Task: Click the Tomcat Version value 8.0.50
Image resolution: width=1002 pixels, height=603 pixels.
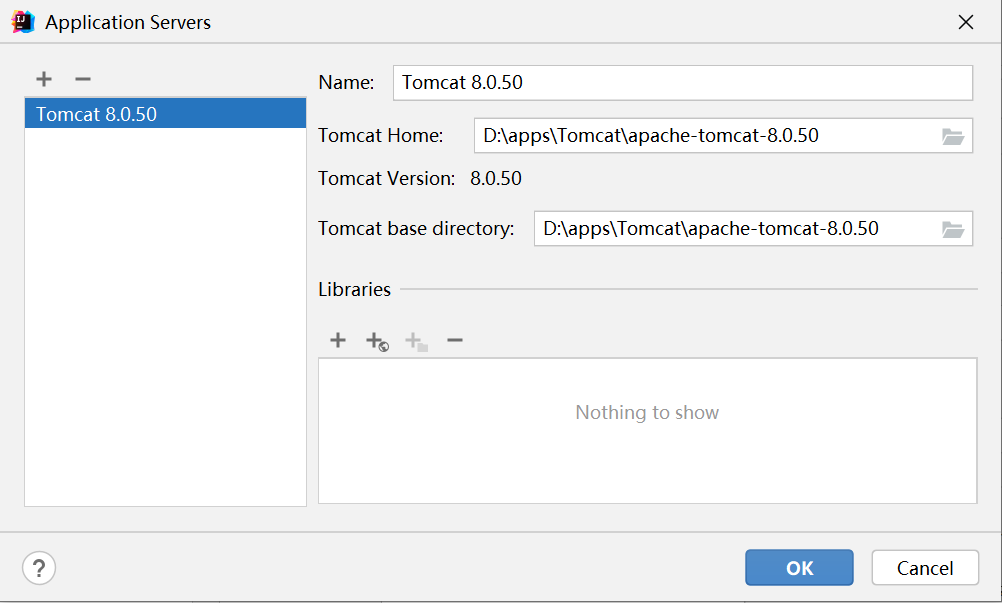Action: click(496, 180)
